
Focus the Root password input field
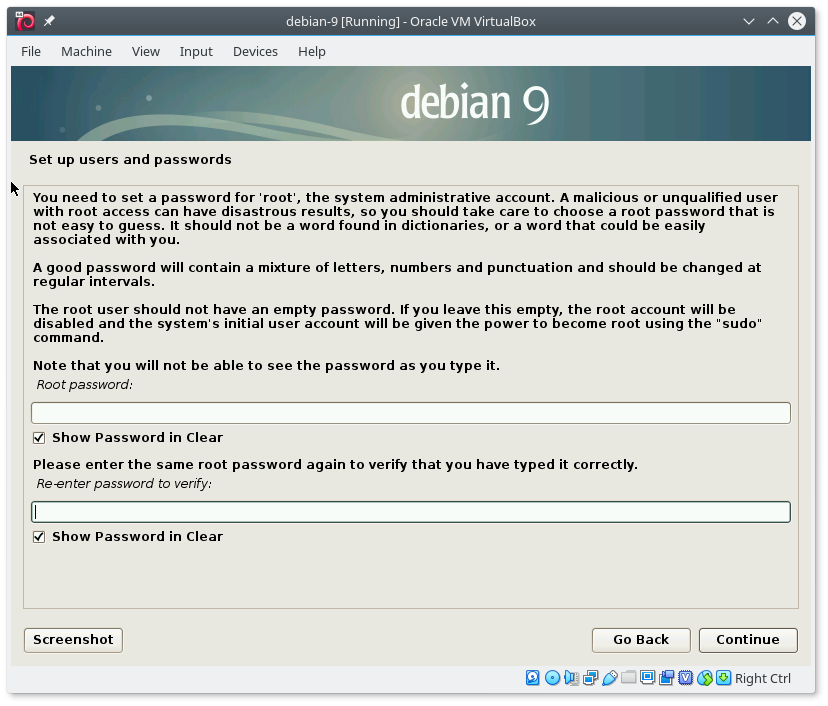pyautogui.click(x=410, y=413)
